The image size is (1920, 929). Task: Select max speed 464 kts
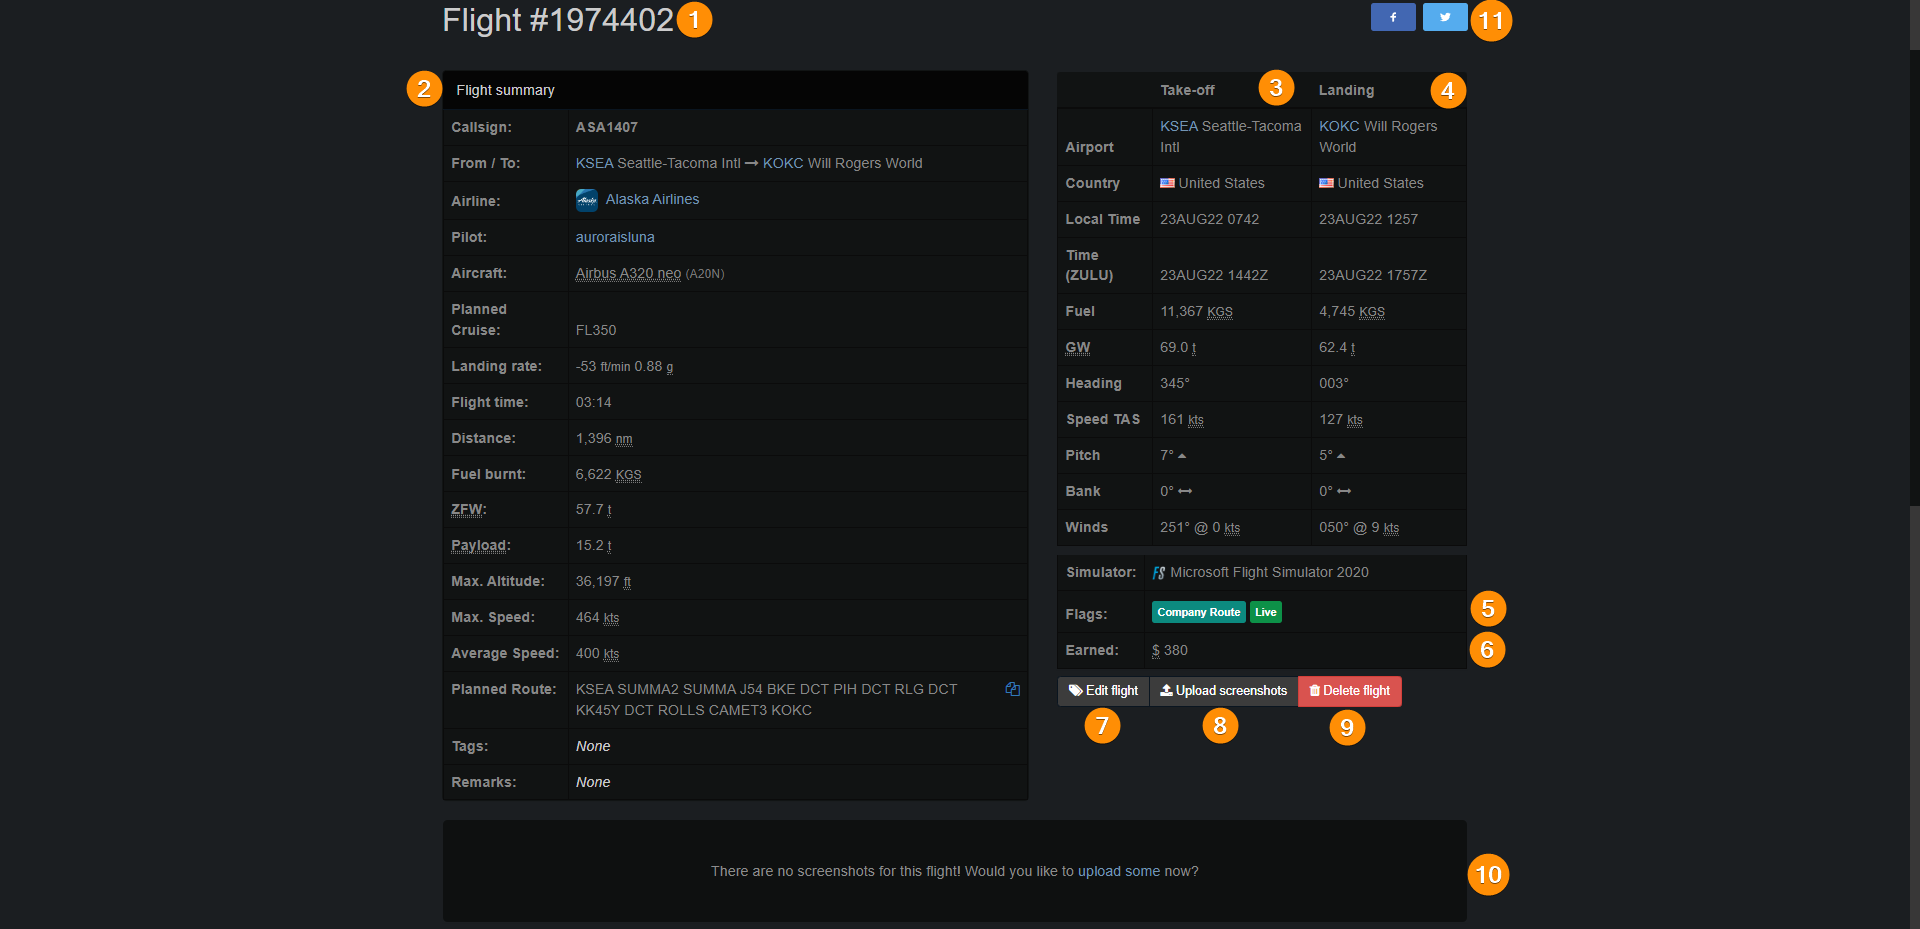pos(597,617)
